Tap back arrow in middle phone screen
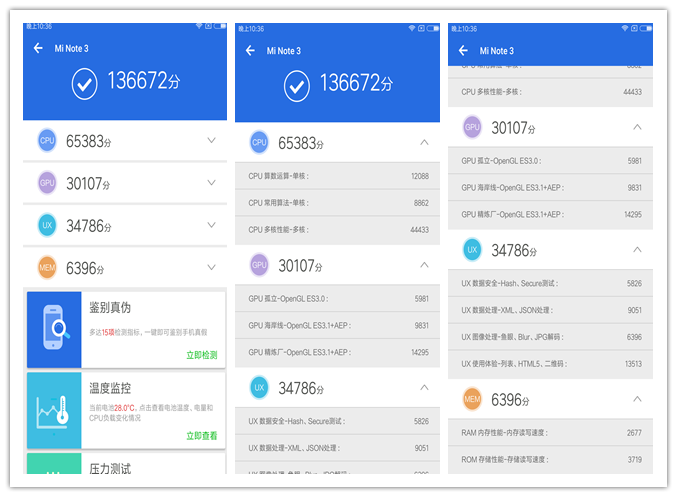Image resolution: width=677 pixels, height=497 pixels. tap(250, 51)
